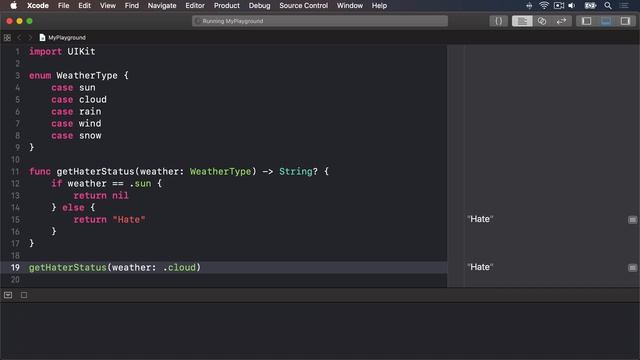The width and height of the screenshot is (640, 360).
Task: Click the WeatherType enum name
Action: 87,76
